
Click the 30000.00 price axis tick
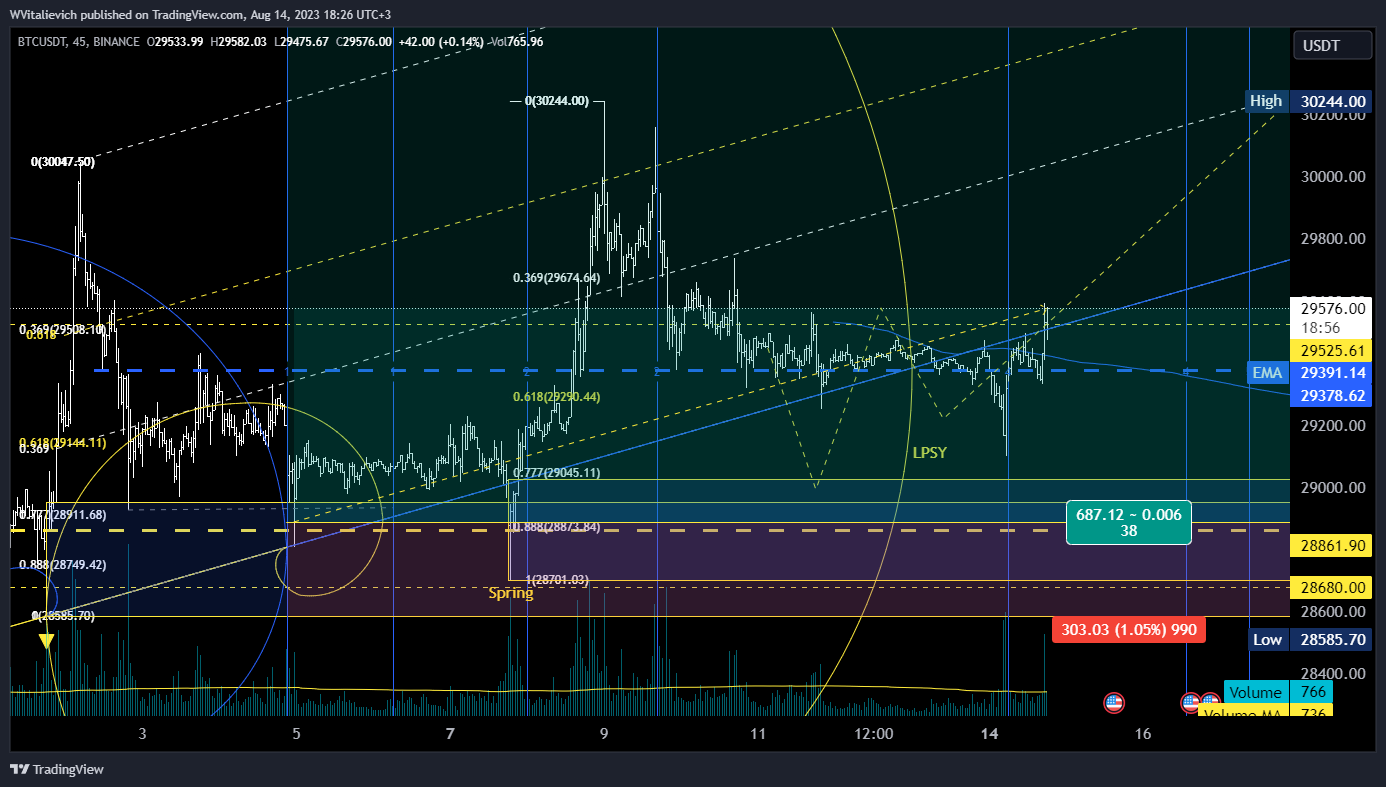tap(1334, 177)
